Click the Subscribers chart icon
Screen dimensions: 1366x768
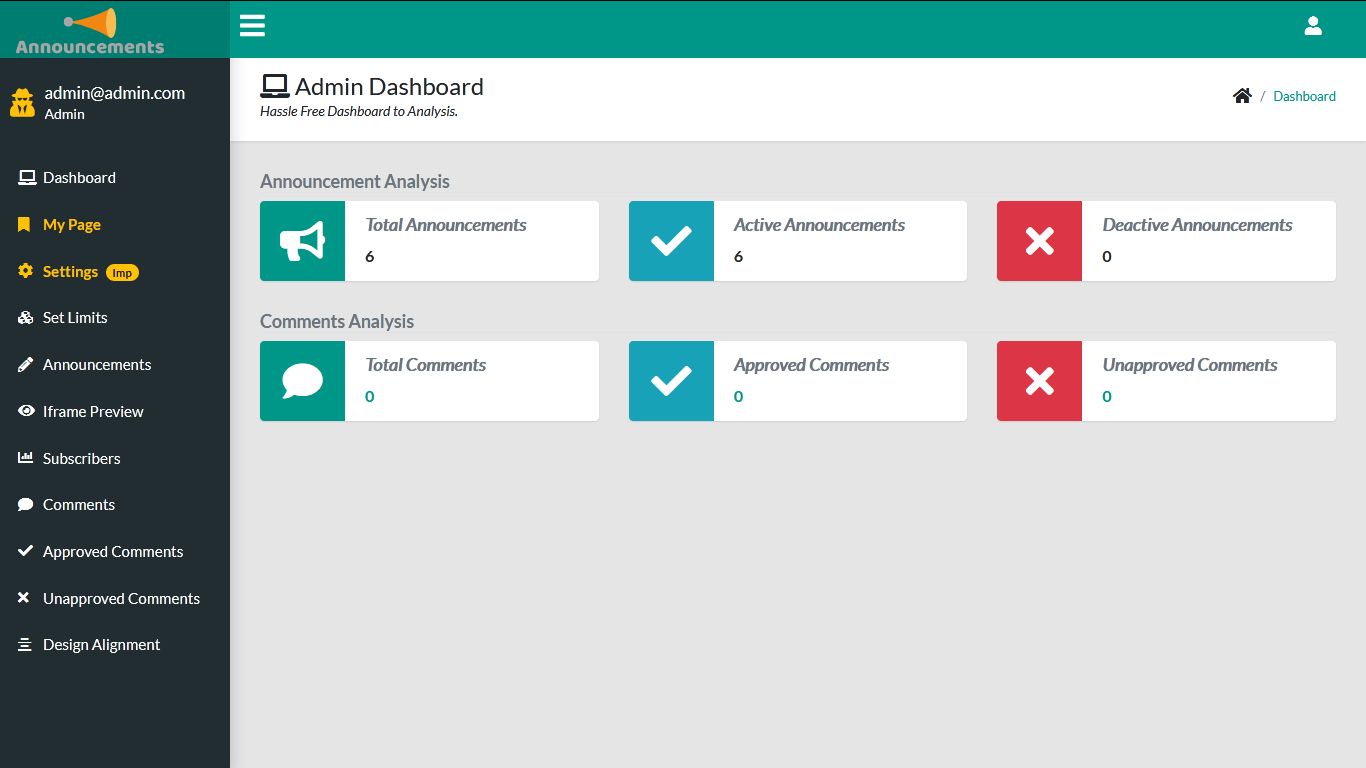25,458
